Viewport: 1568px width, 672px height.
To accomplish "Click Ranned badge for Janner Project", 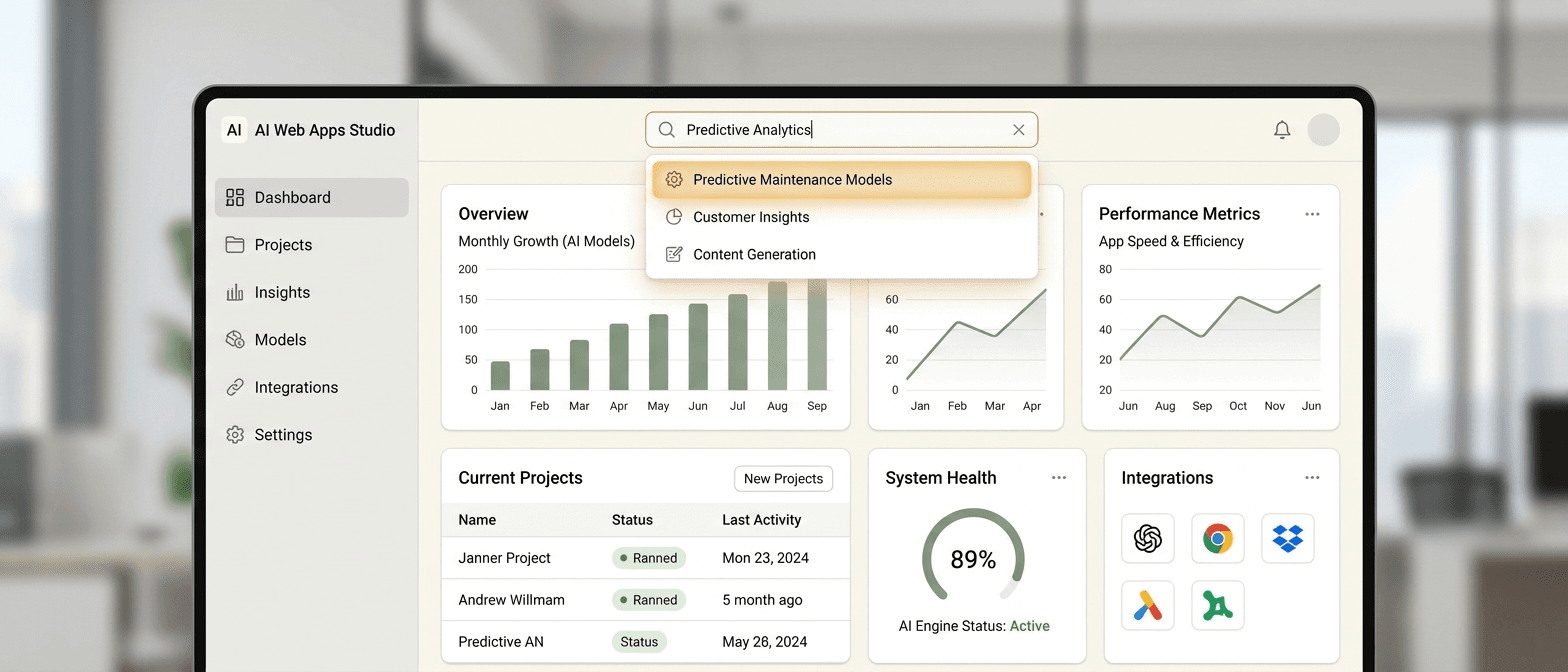I will [x=649, y=558].
